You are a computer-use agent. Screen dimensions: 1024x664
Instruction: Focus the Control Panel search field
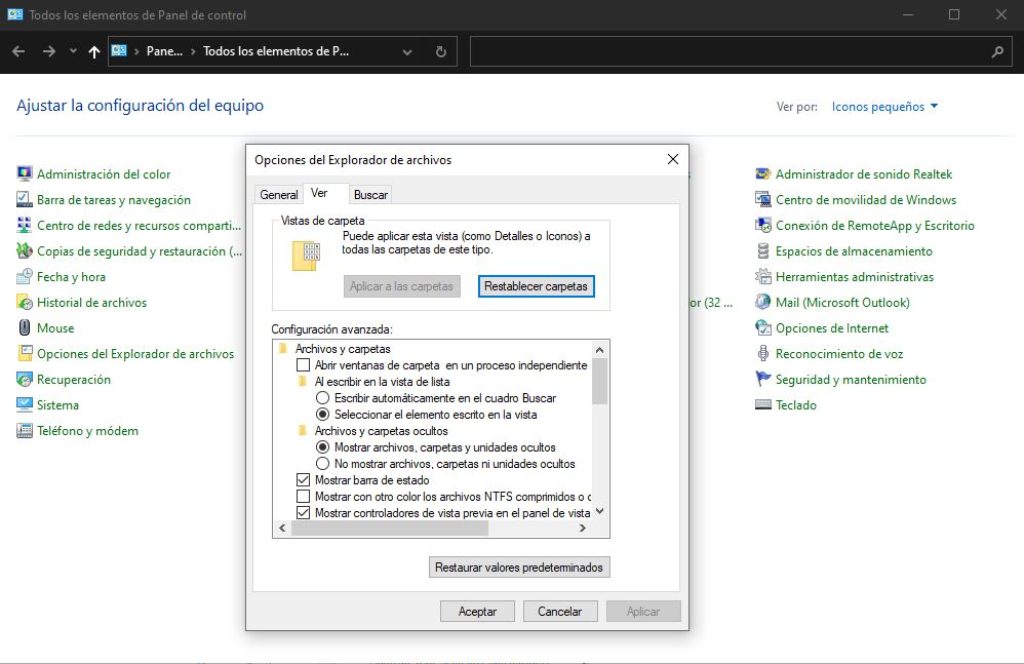pos(729,52)
